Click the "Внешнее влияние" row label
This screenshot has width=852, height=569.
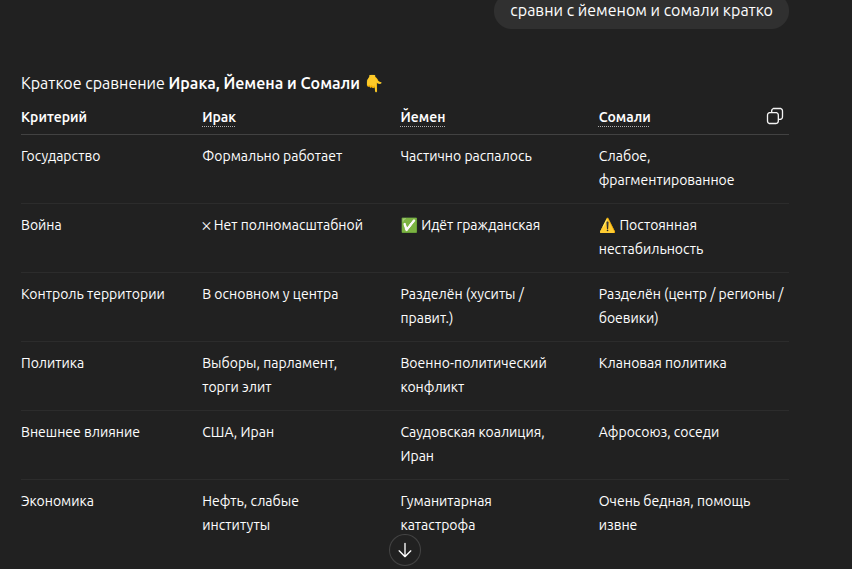[80, 432]
